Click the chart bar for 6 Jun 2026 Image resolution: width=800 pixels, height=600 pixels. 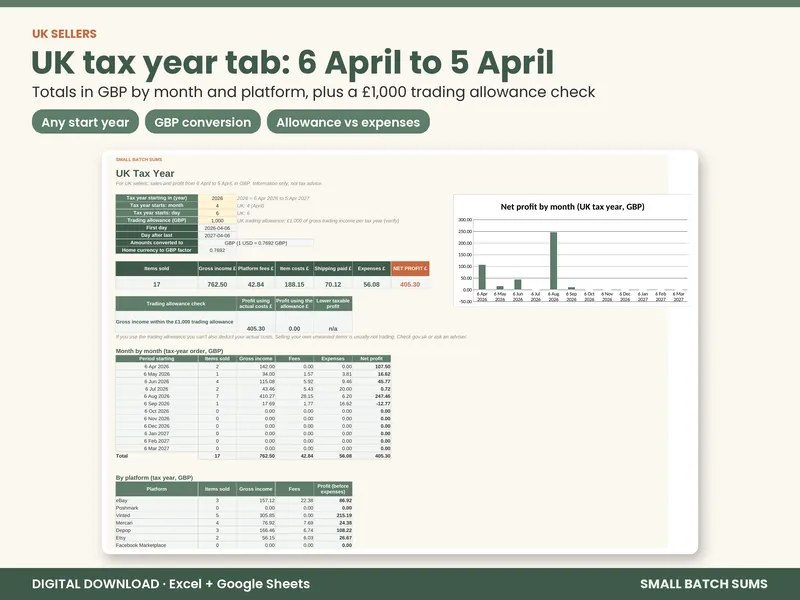(x=518, y=285)
